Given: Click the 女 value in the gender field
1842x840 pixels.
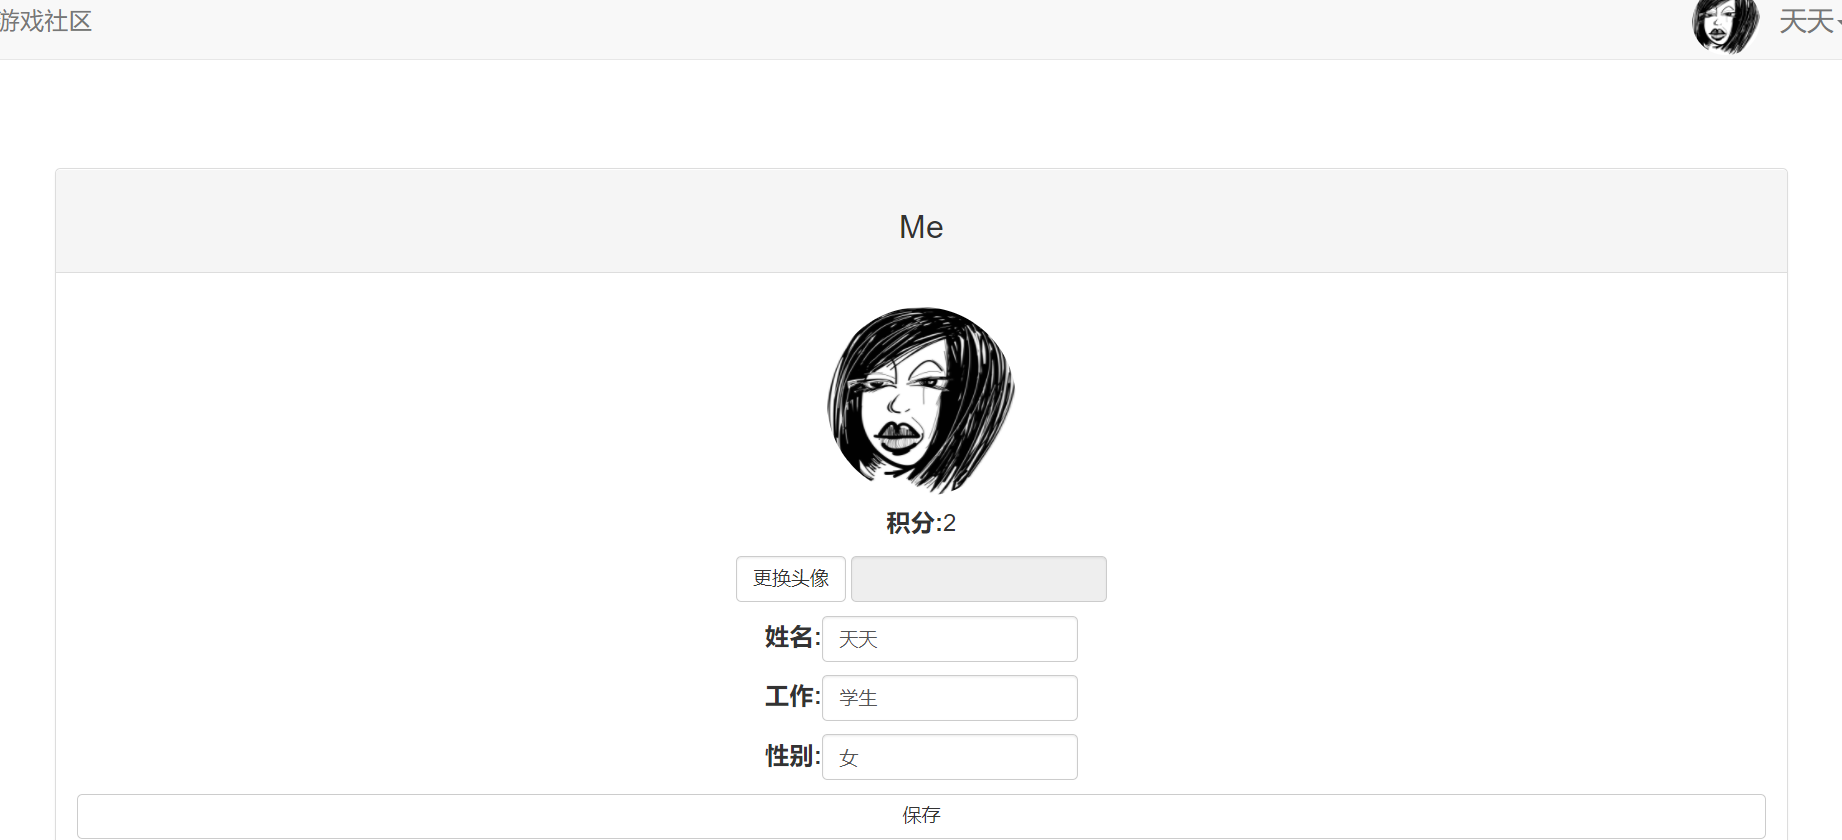Looking at the screenshot, I should click(848, 758).
